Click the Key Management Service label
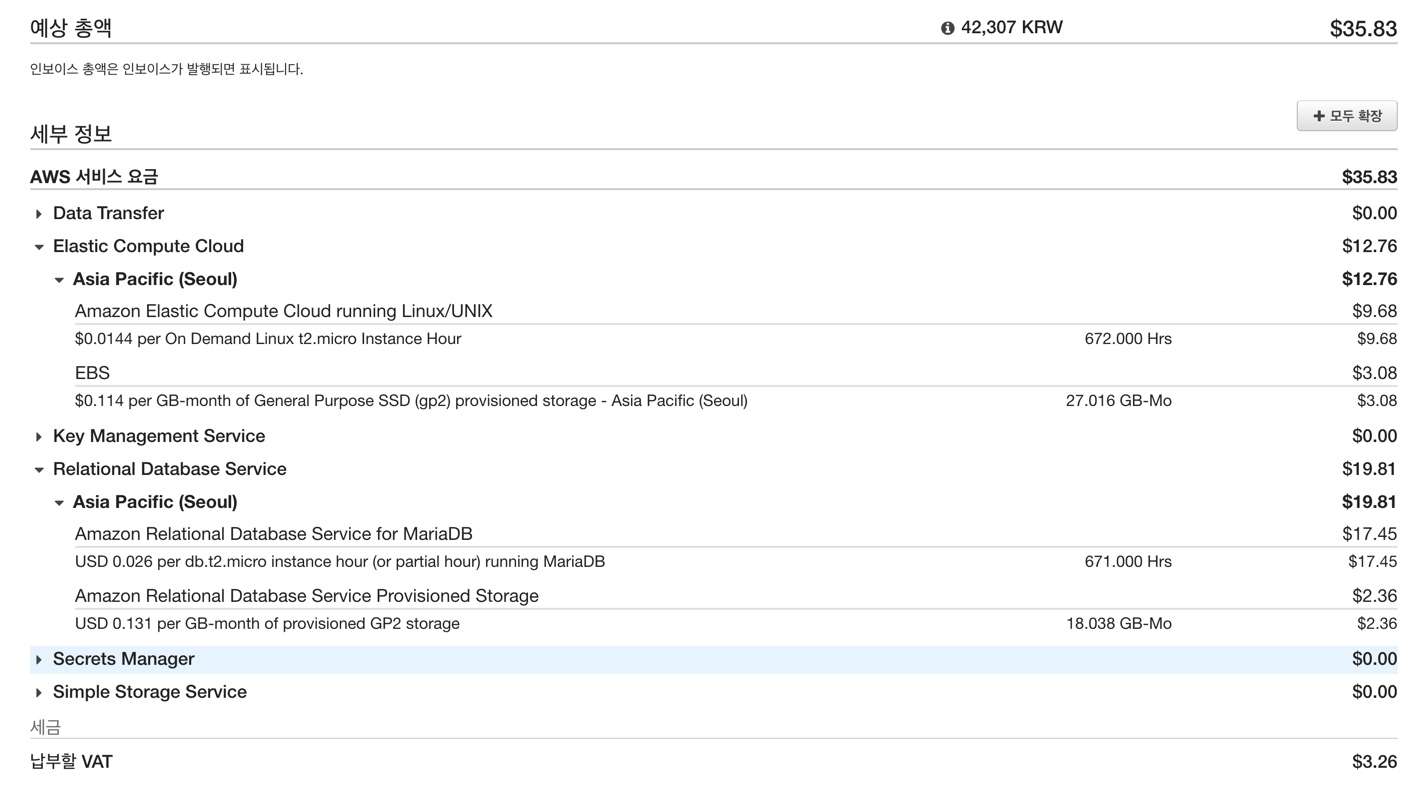The height and width of the screenshot is (789, 1415). [158, 436]
